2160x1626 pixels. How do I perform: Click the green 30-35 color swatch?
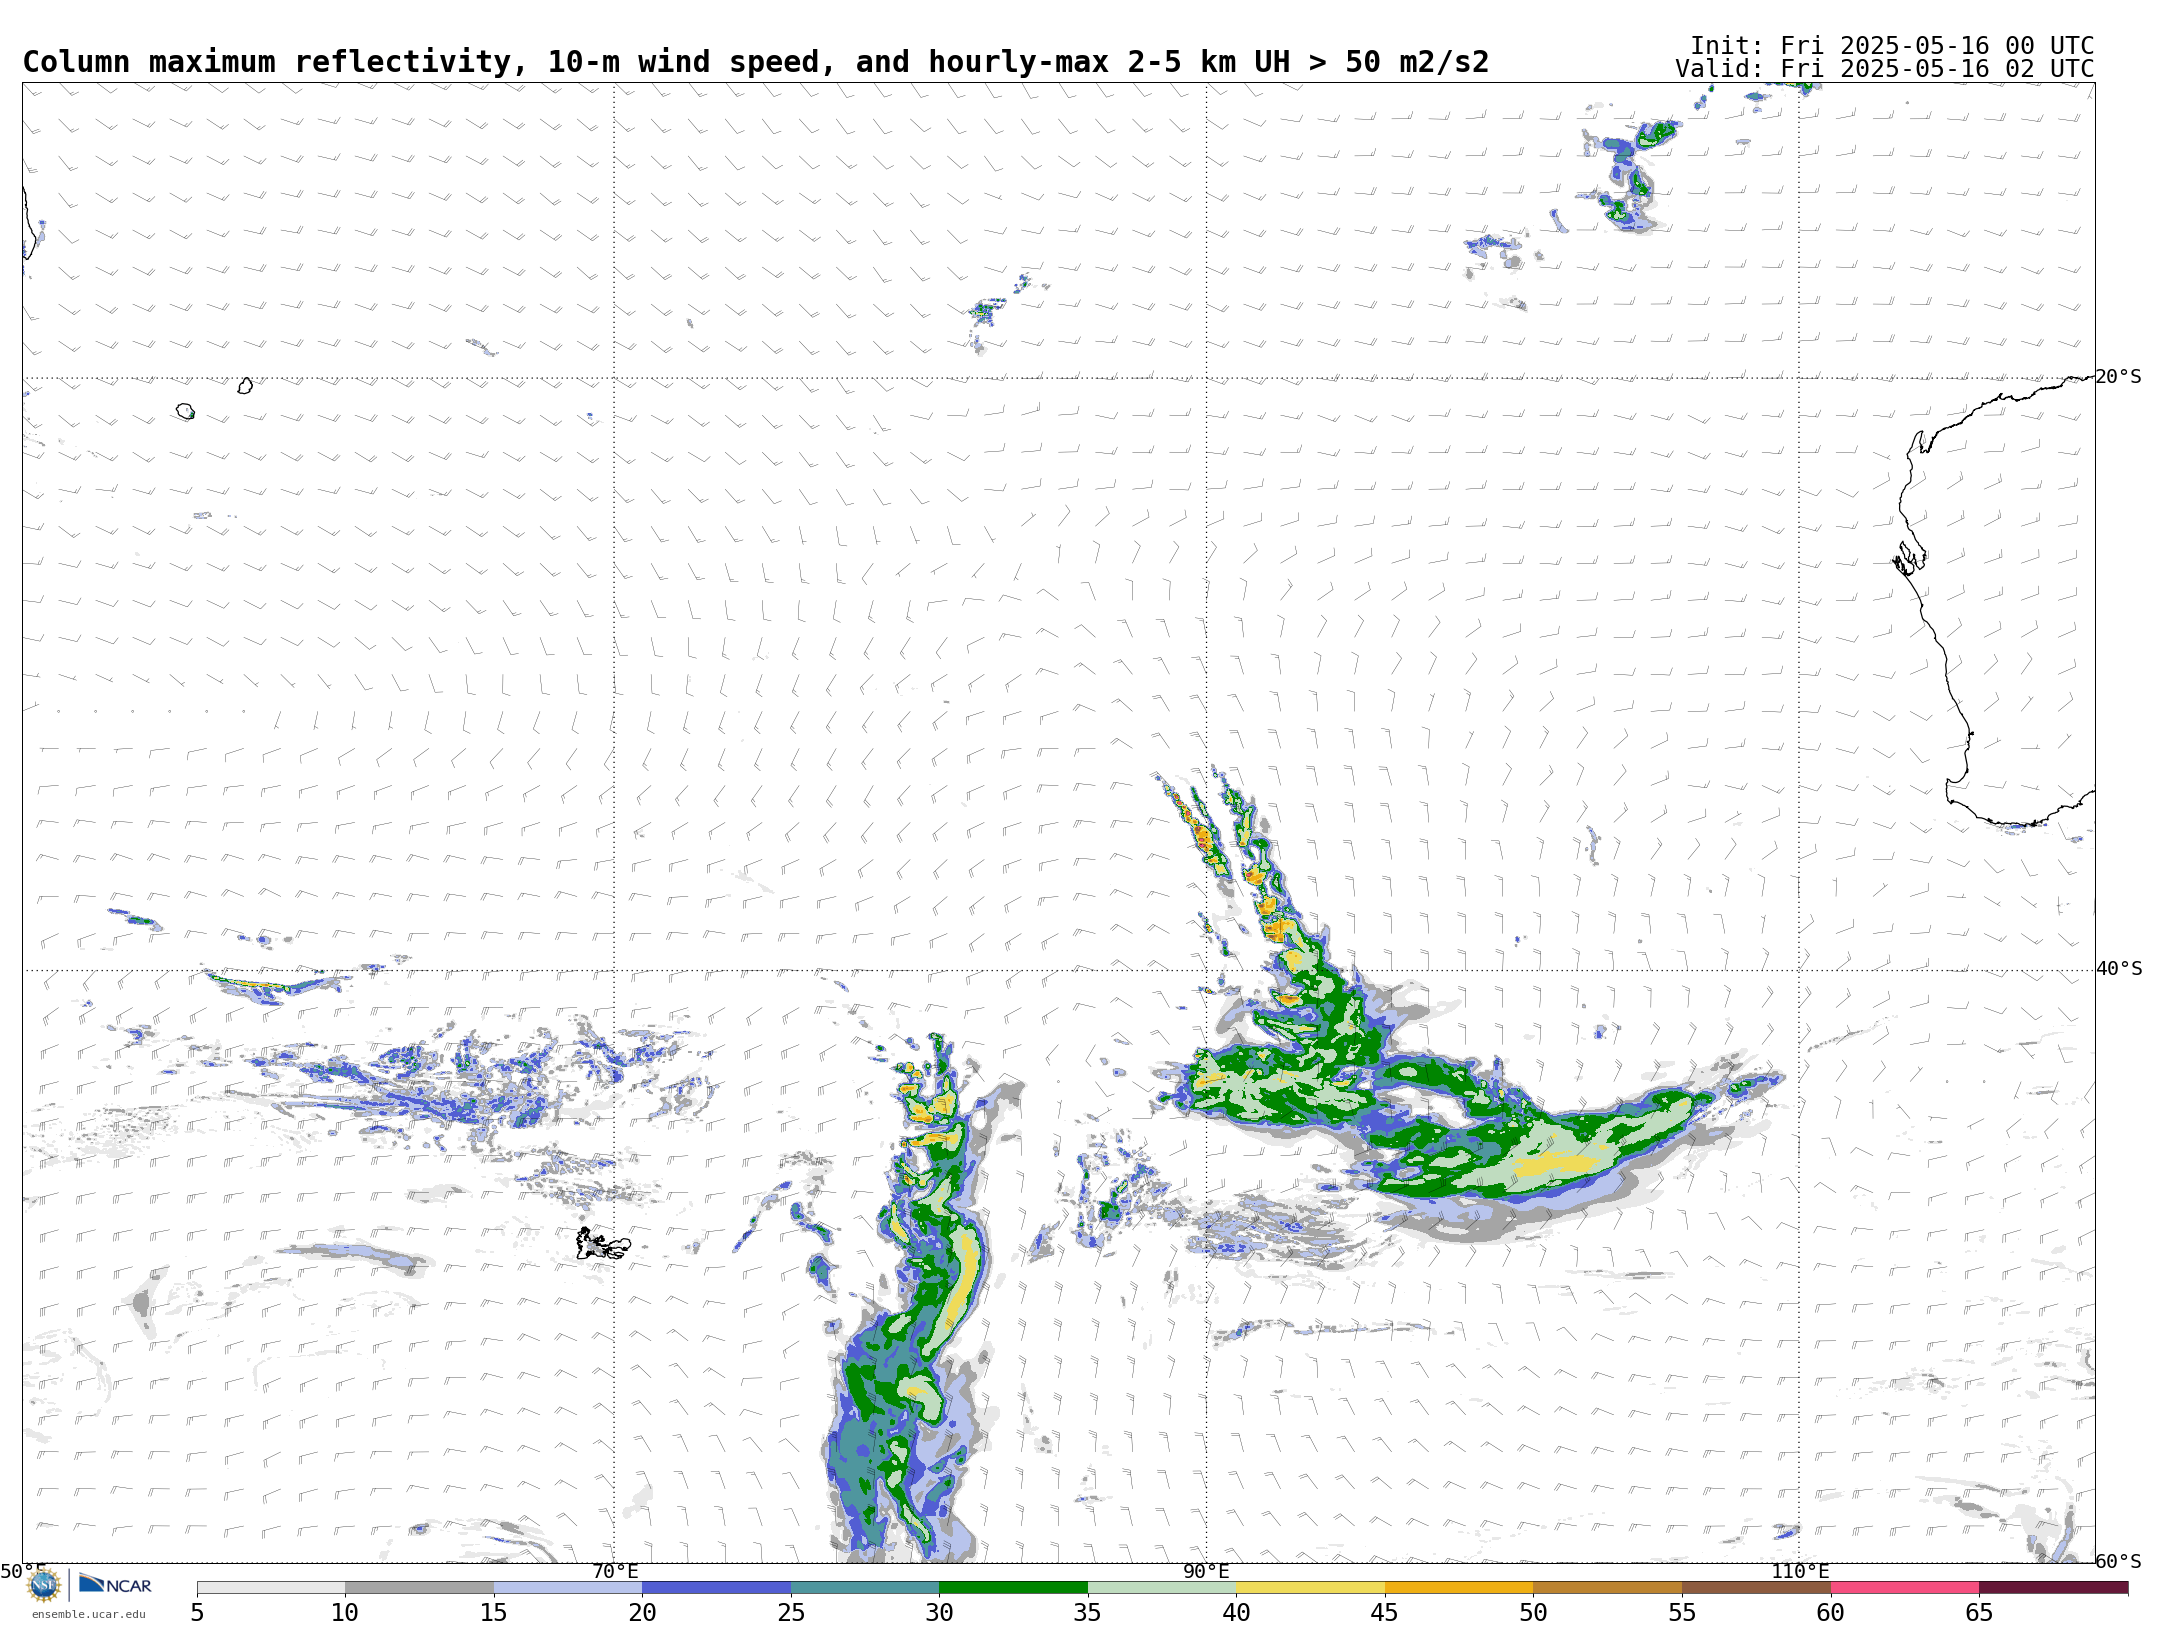point(1013,1588)
